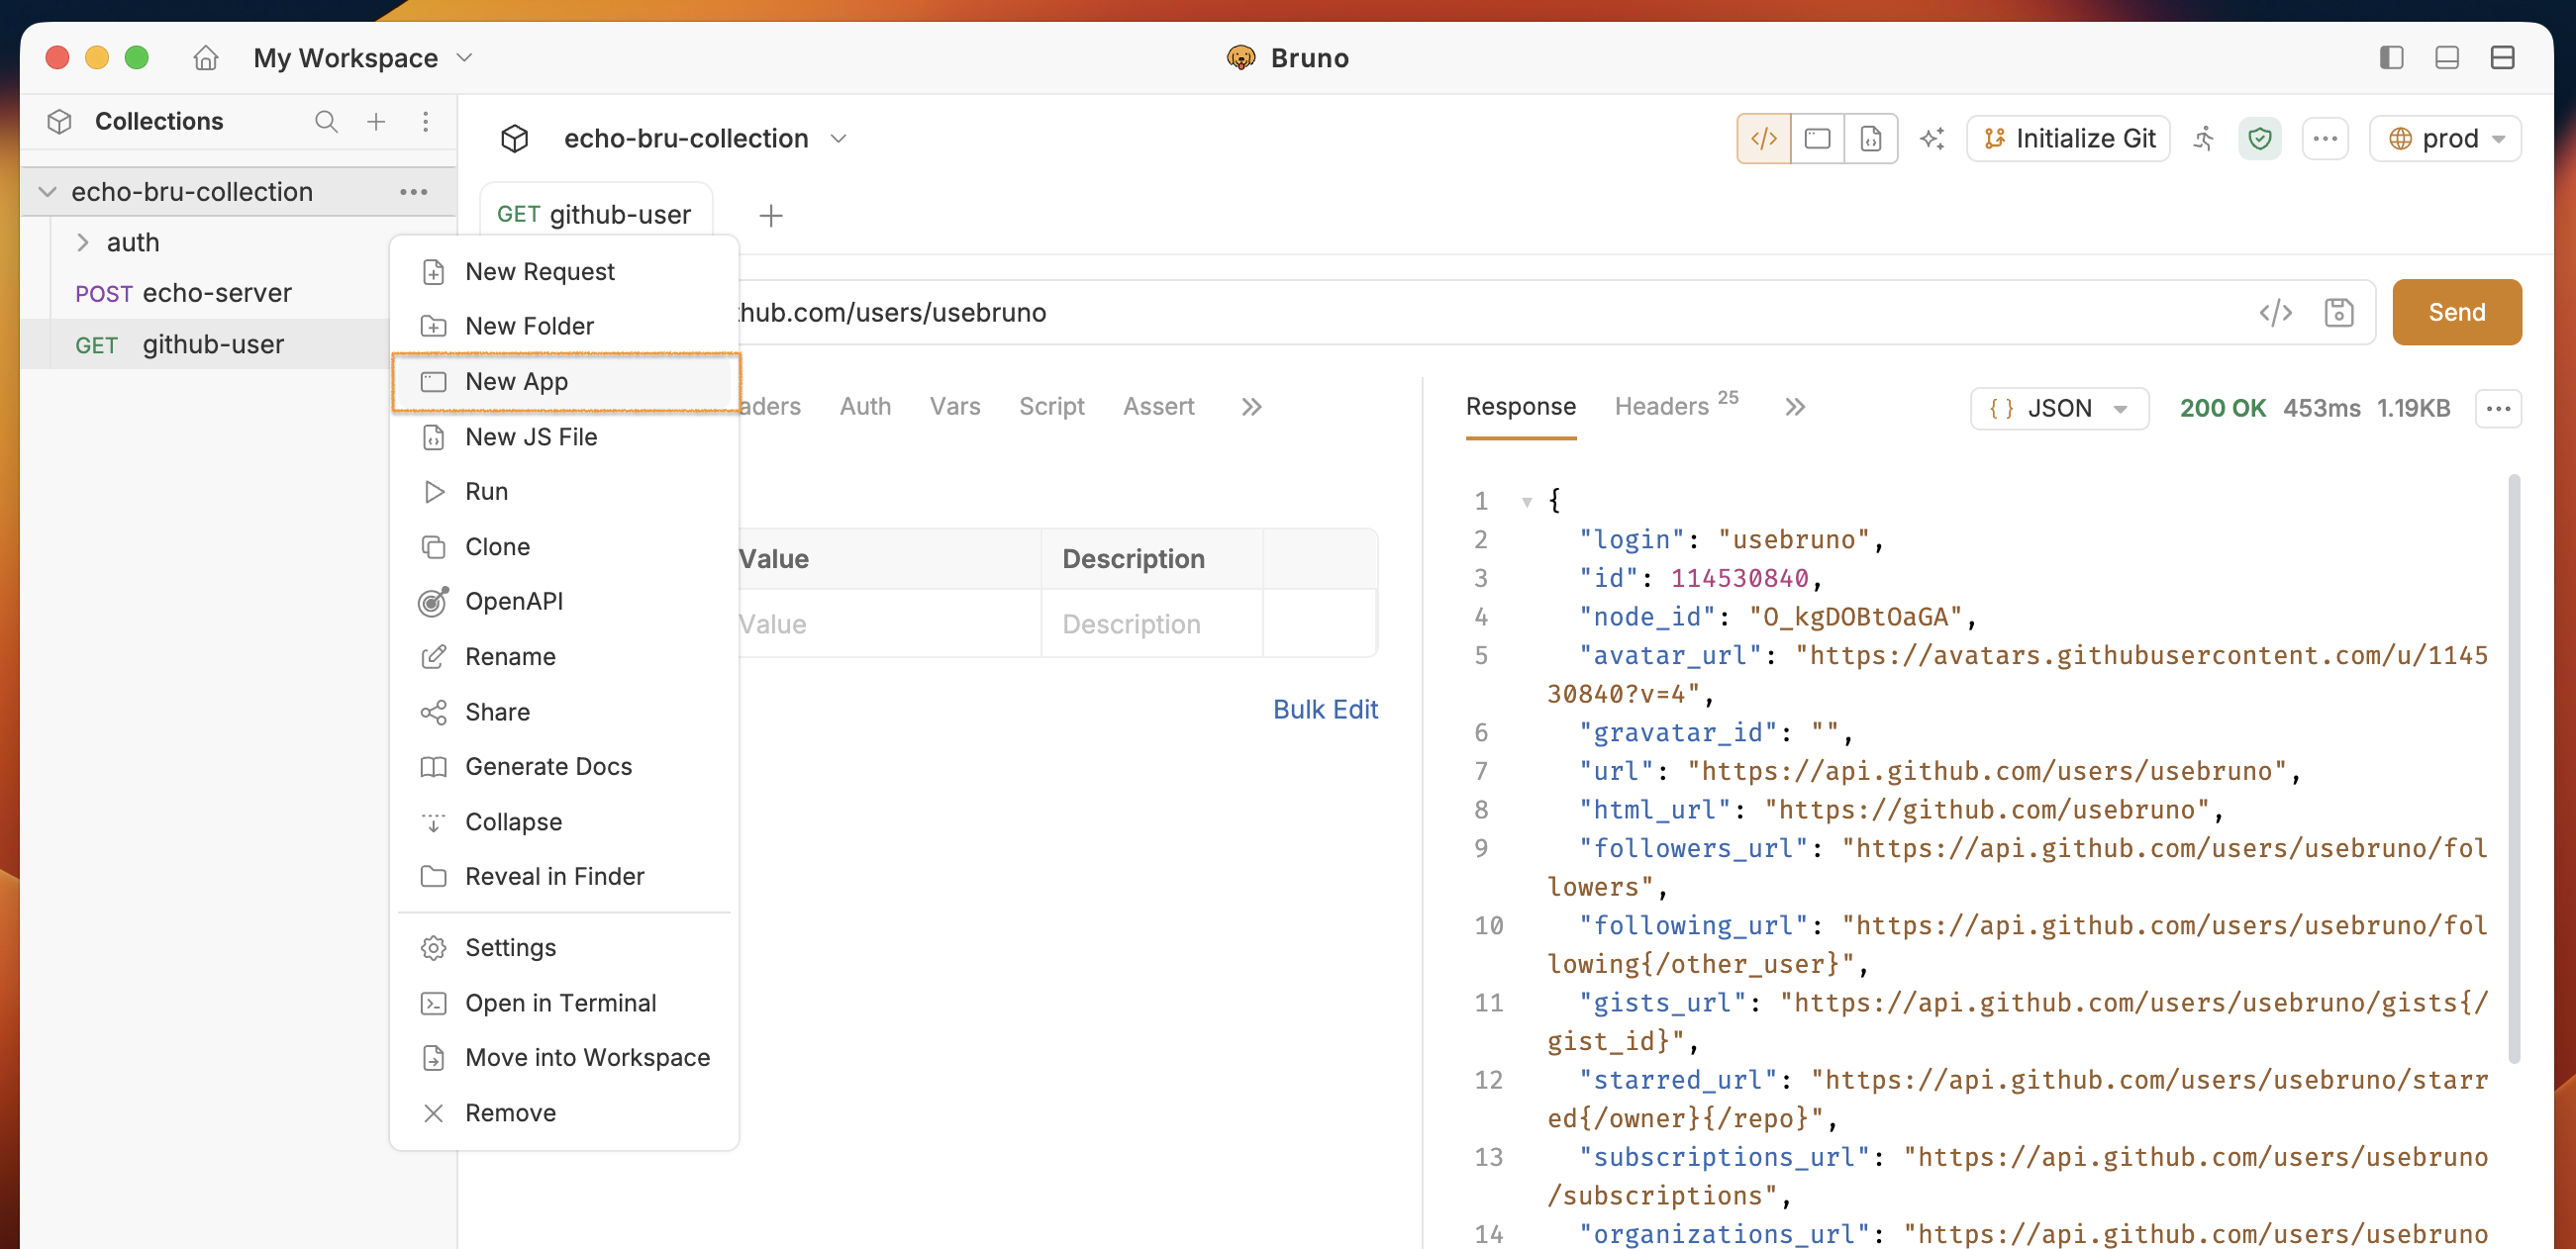
Task: Fold the JSON root object on line 1
Action: click(x=1526, y=502)
